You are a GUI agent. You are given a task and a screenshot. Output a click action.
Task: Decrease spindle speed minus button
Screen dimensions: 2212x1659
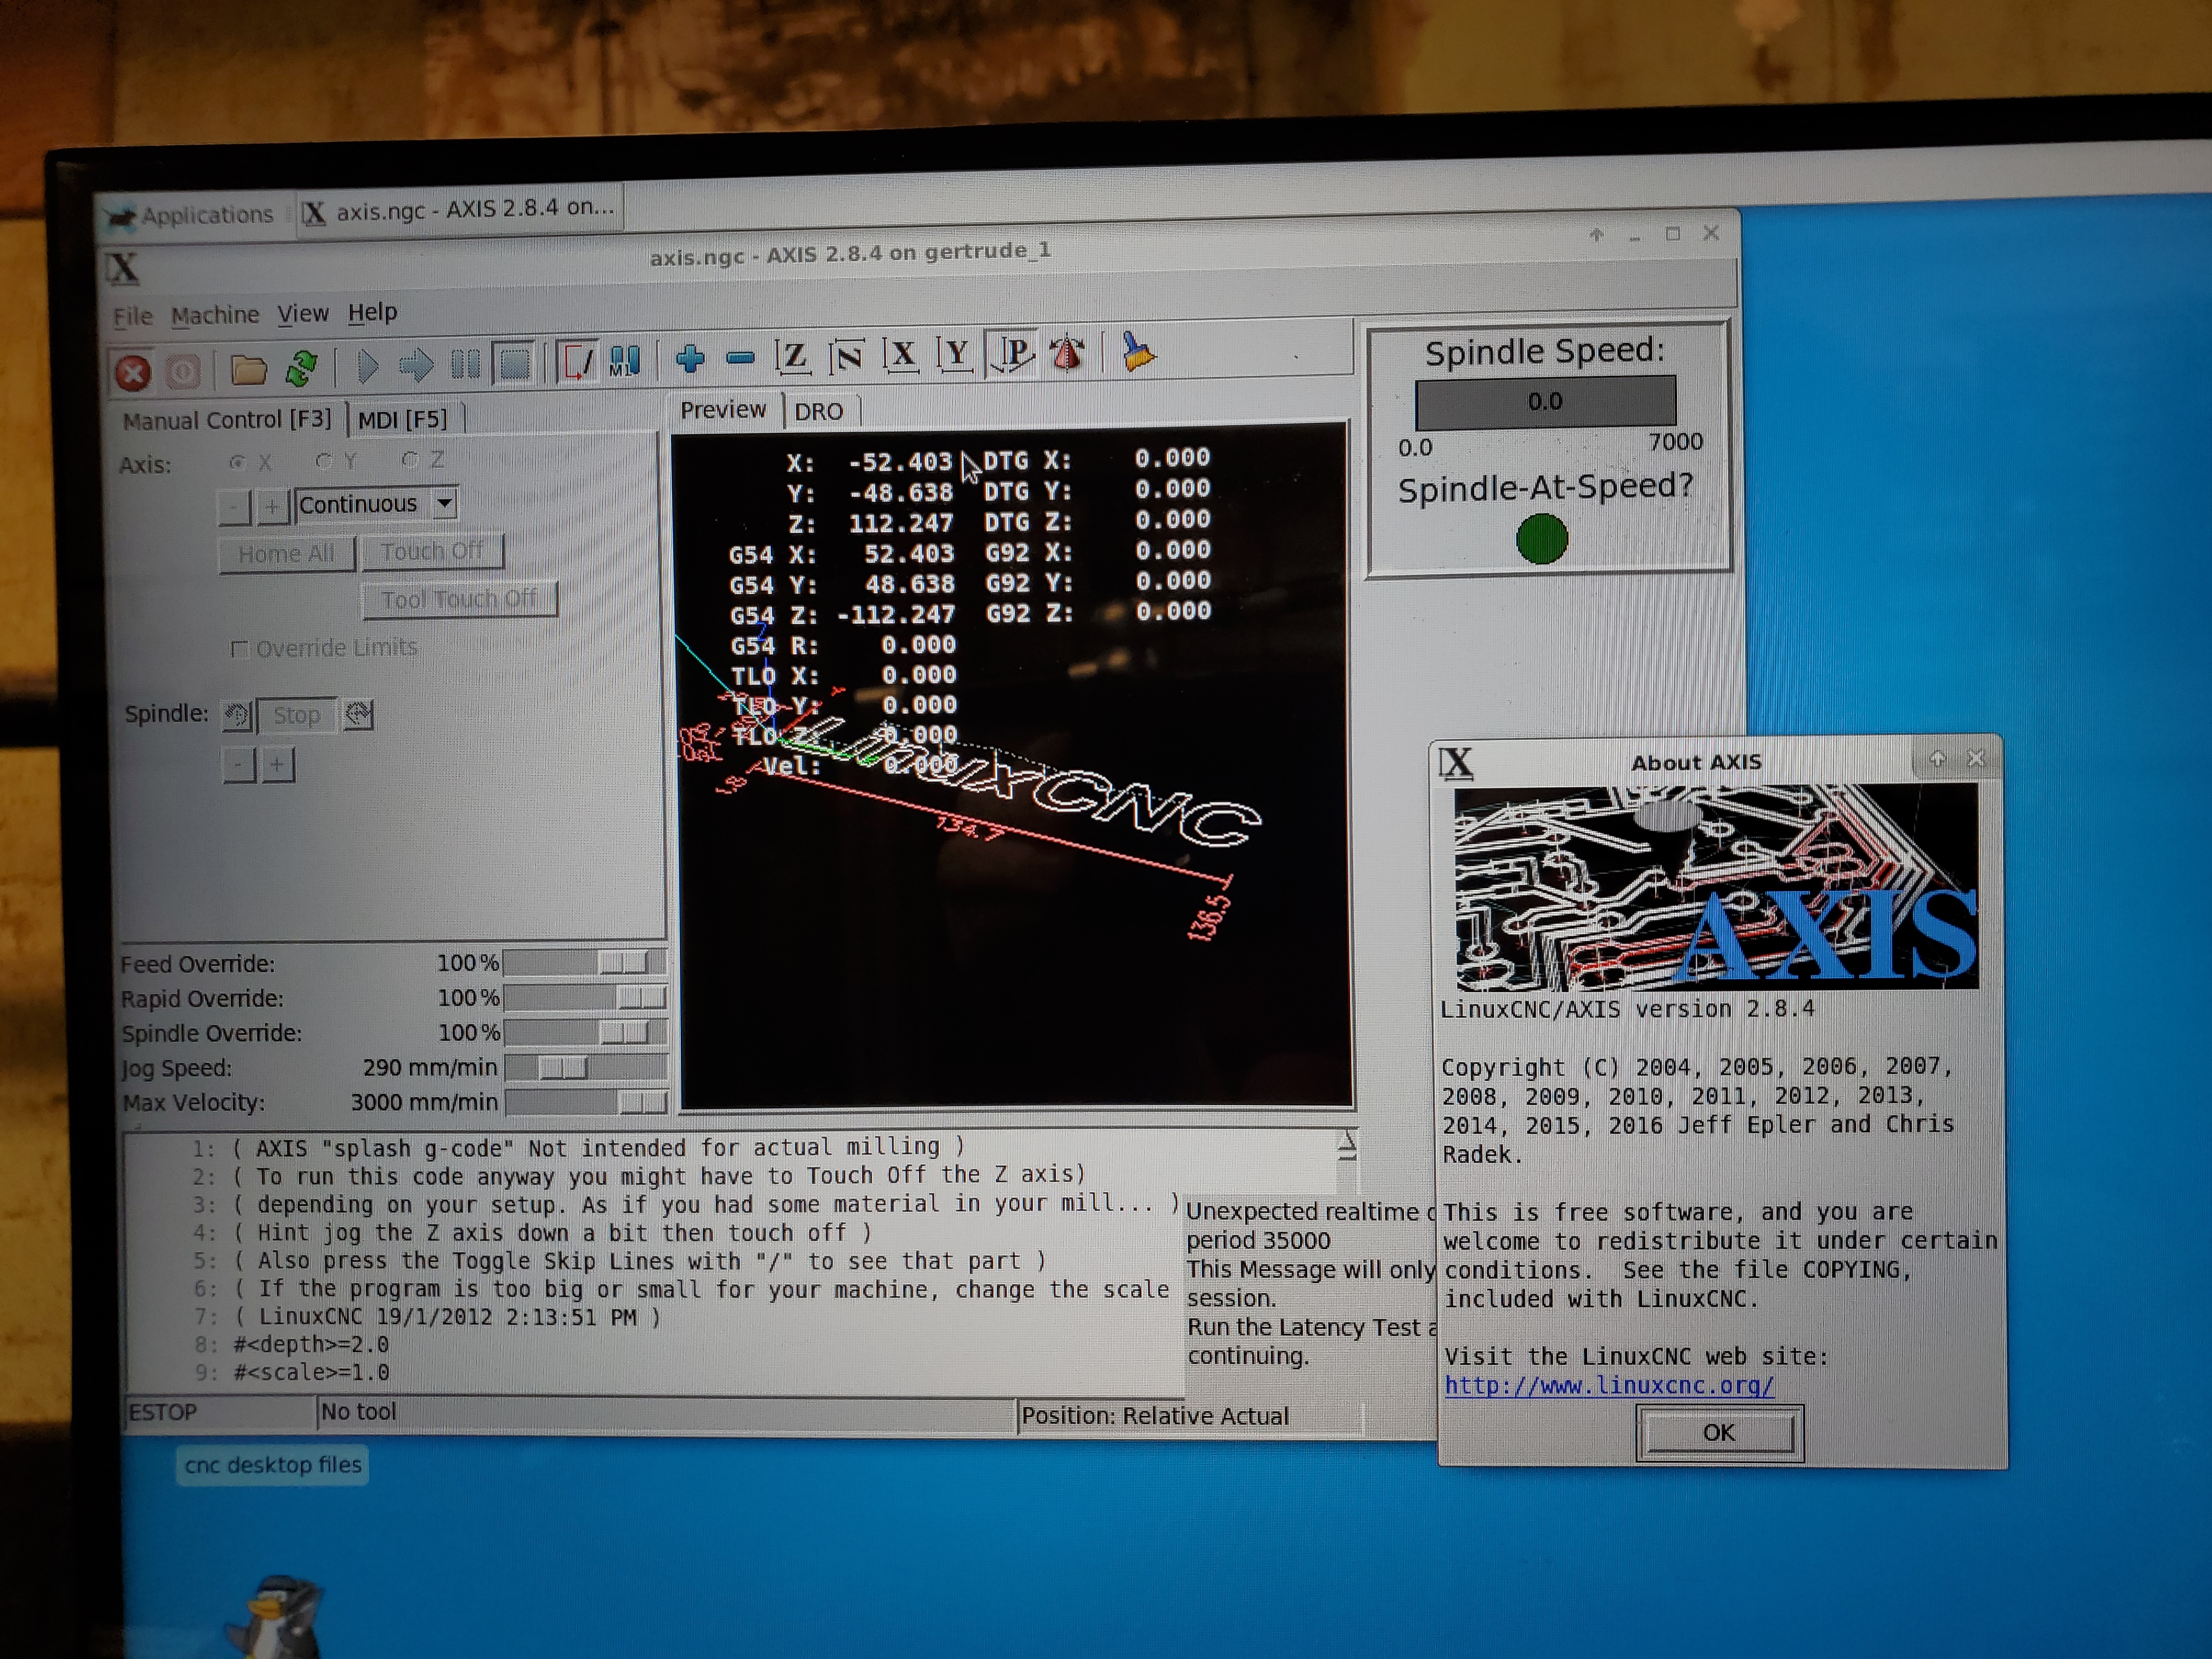(x=239, y=766)
